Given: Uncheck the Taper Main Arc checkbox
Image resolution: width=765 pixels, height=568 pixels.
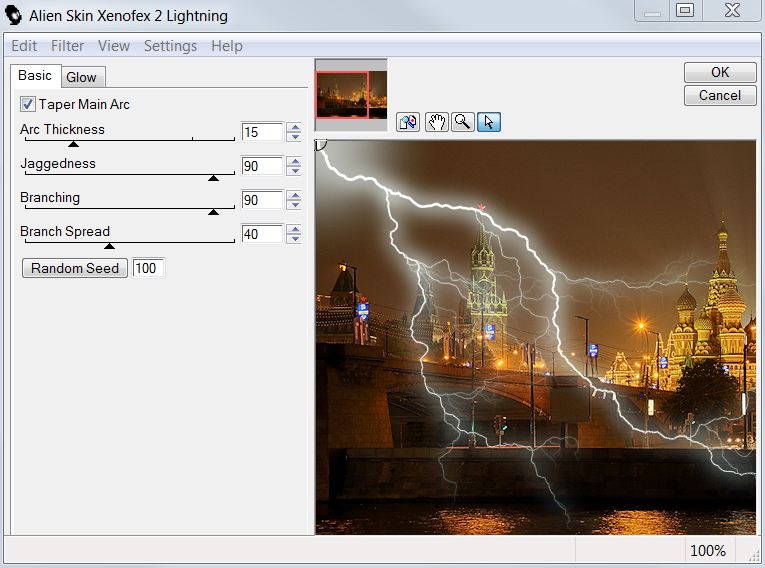Looking at the screenshot, I should coord(28,104).
